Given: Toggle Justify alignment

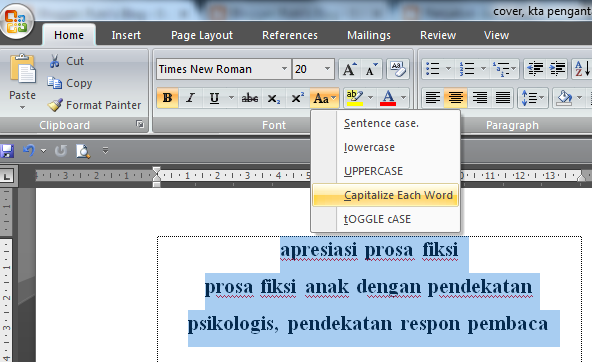Looking at the screenshot, I should (x=503, y=99).
